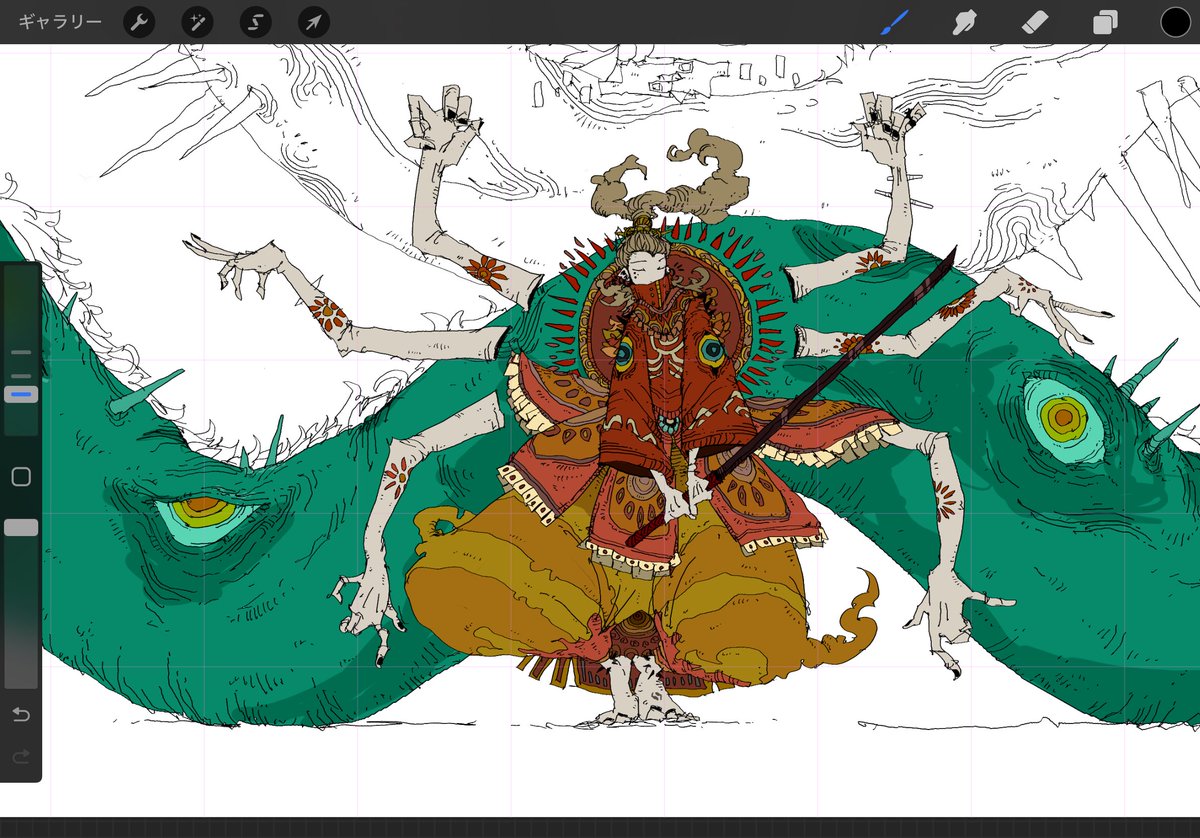
Task: Open the Actions wrench menu
Action: point(139,22)
